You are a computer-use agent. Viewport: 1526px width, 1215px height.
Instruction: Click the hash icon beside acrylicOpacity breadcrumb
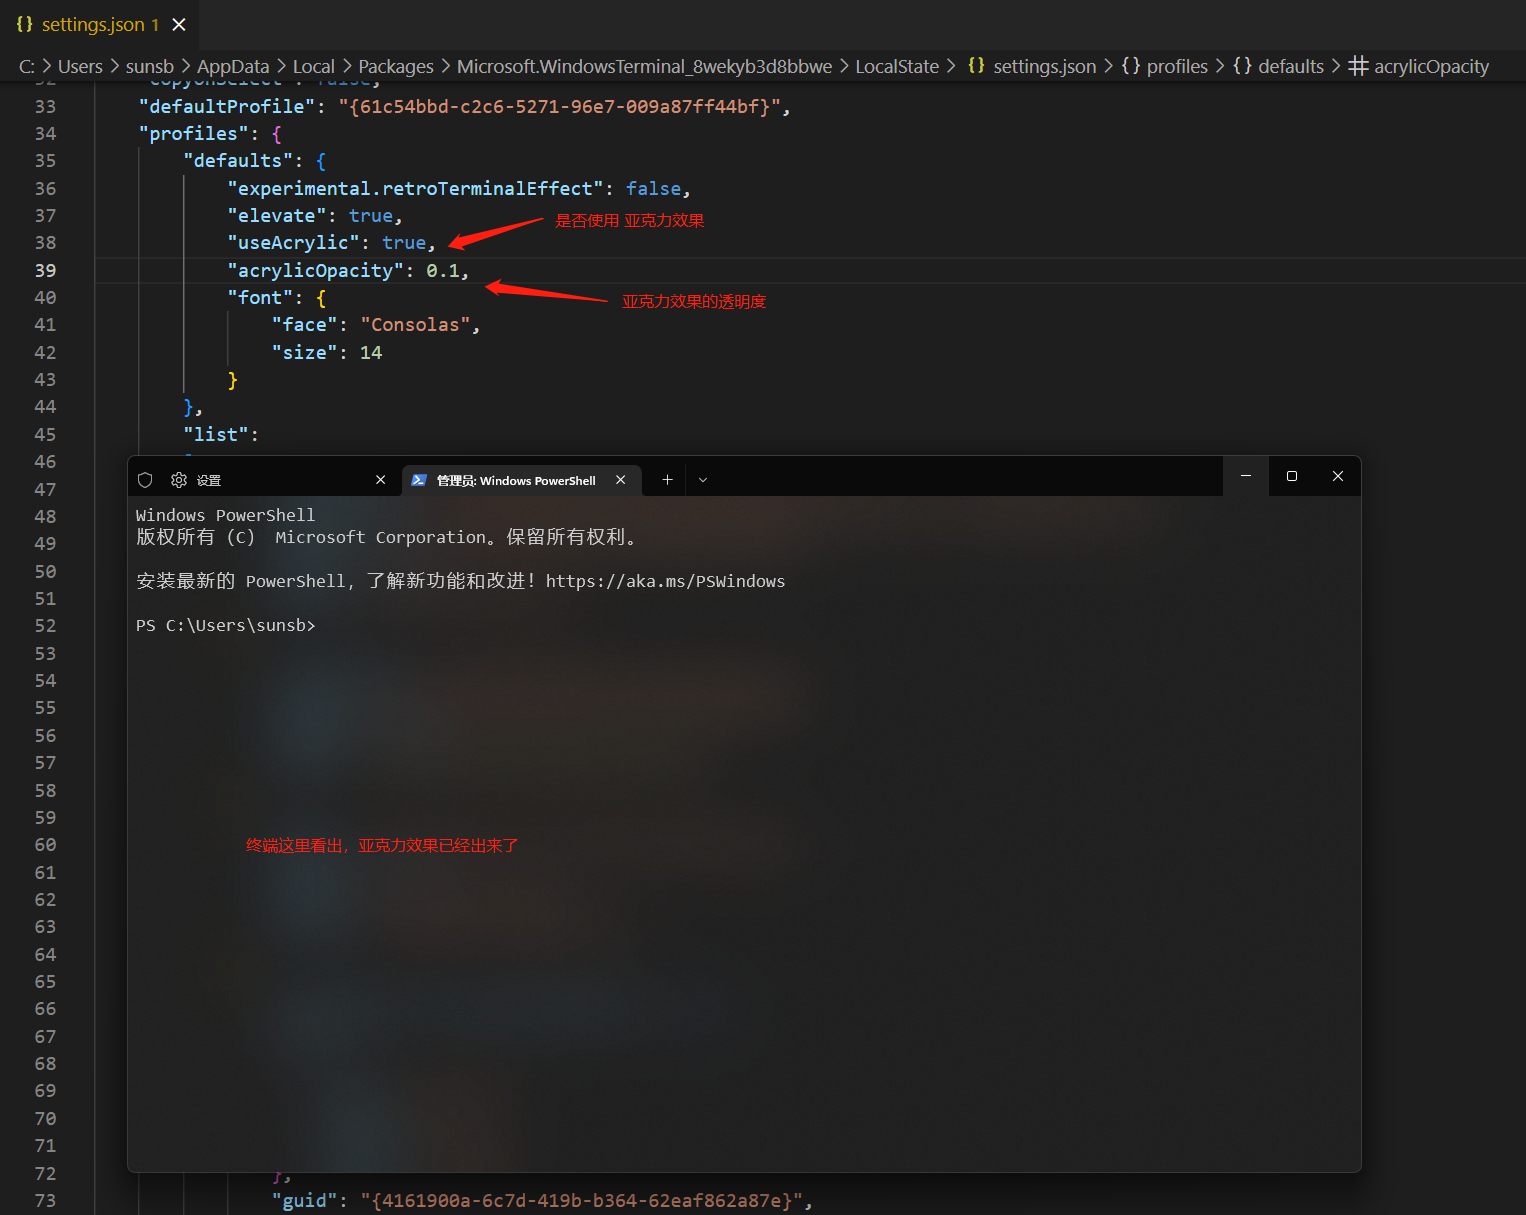(1358, 66)
